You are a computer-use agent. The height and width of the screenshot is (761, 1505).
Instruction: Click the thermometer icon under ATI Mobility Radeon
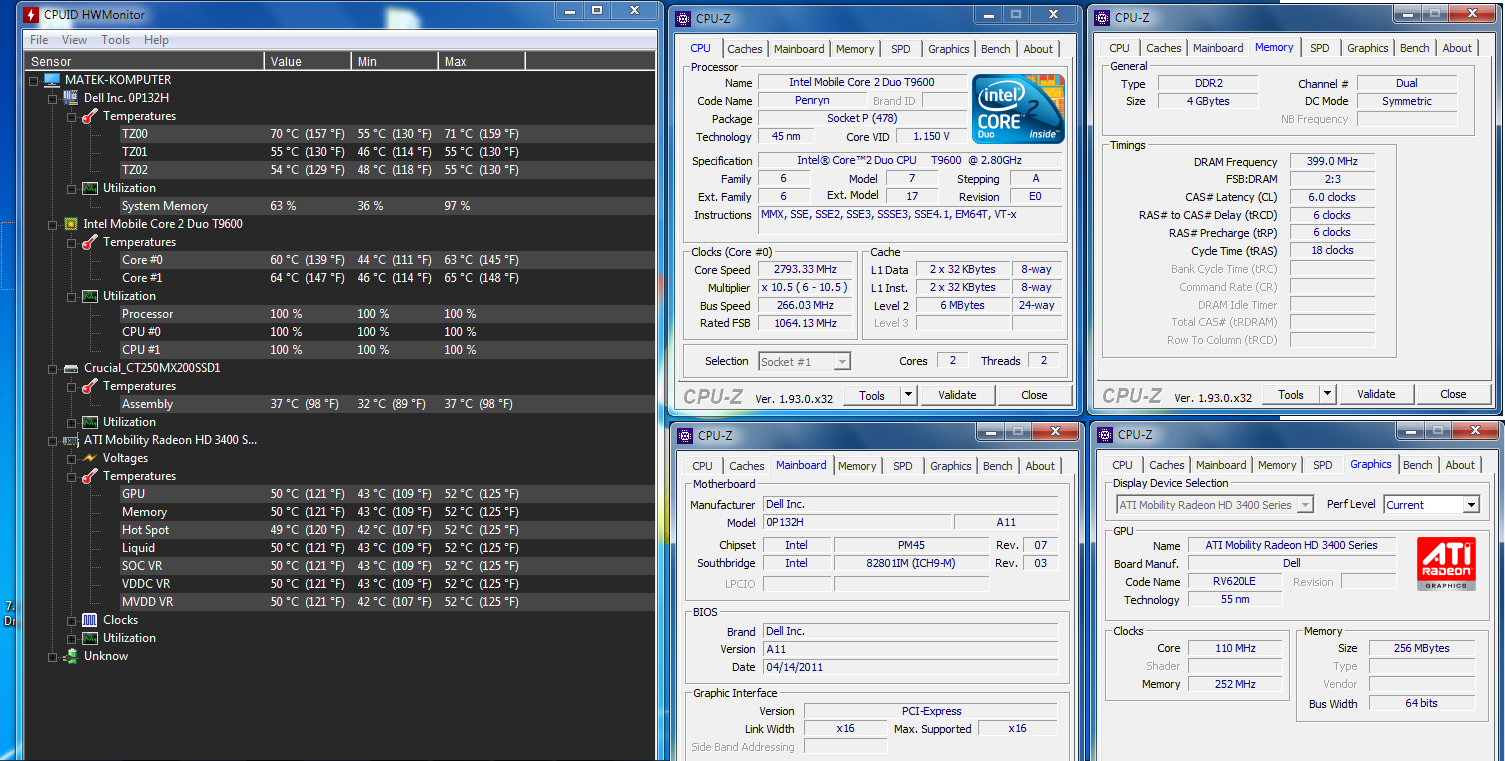click(90, 476)
